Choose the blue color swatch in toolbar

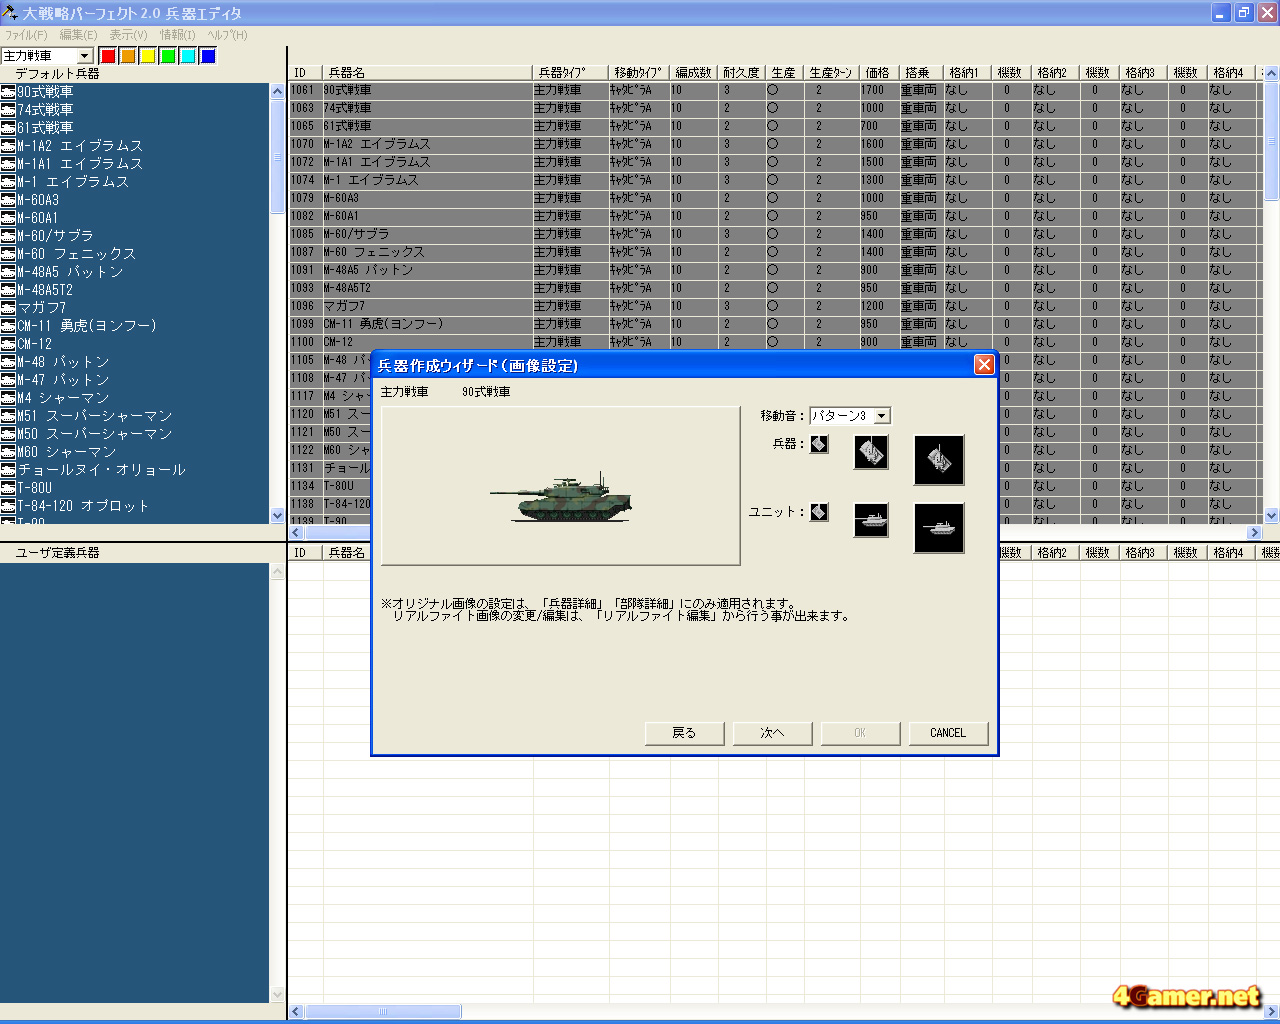coord(208,56)
